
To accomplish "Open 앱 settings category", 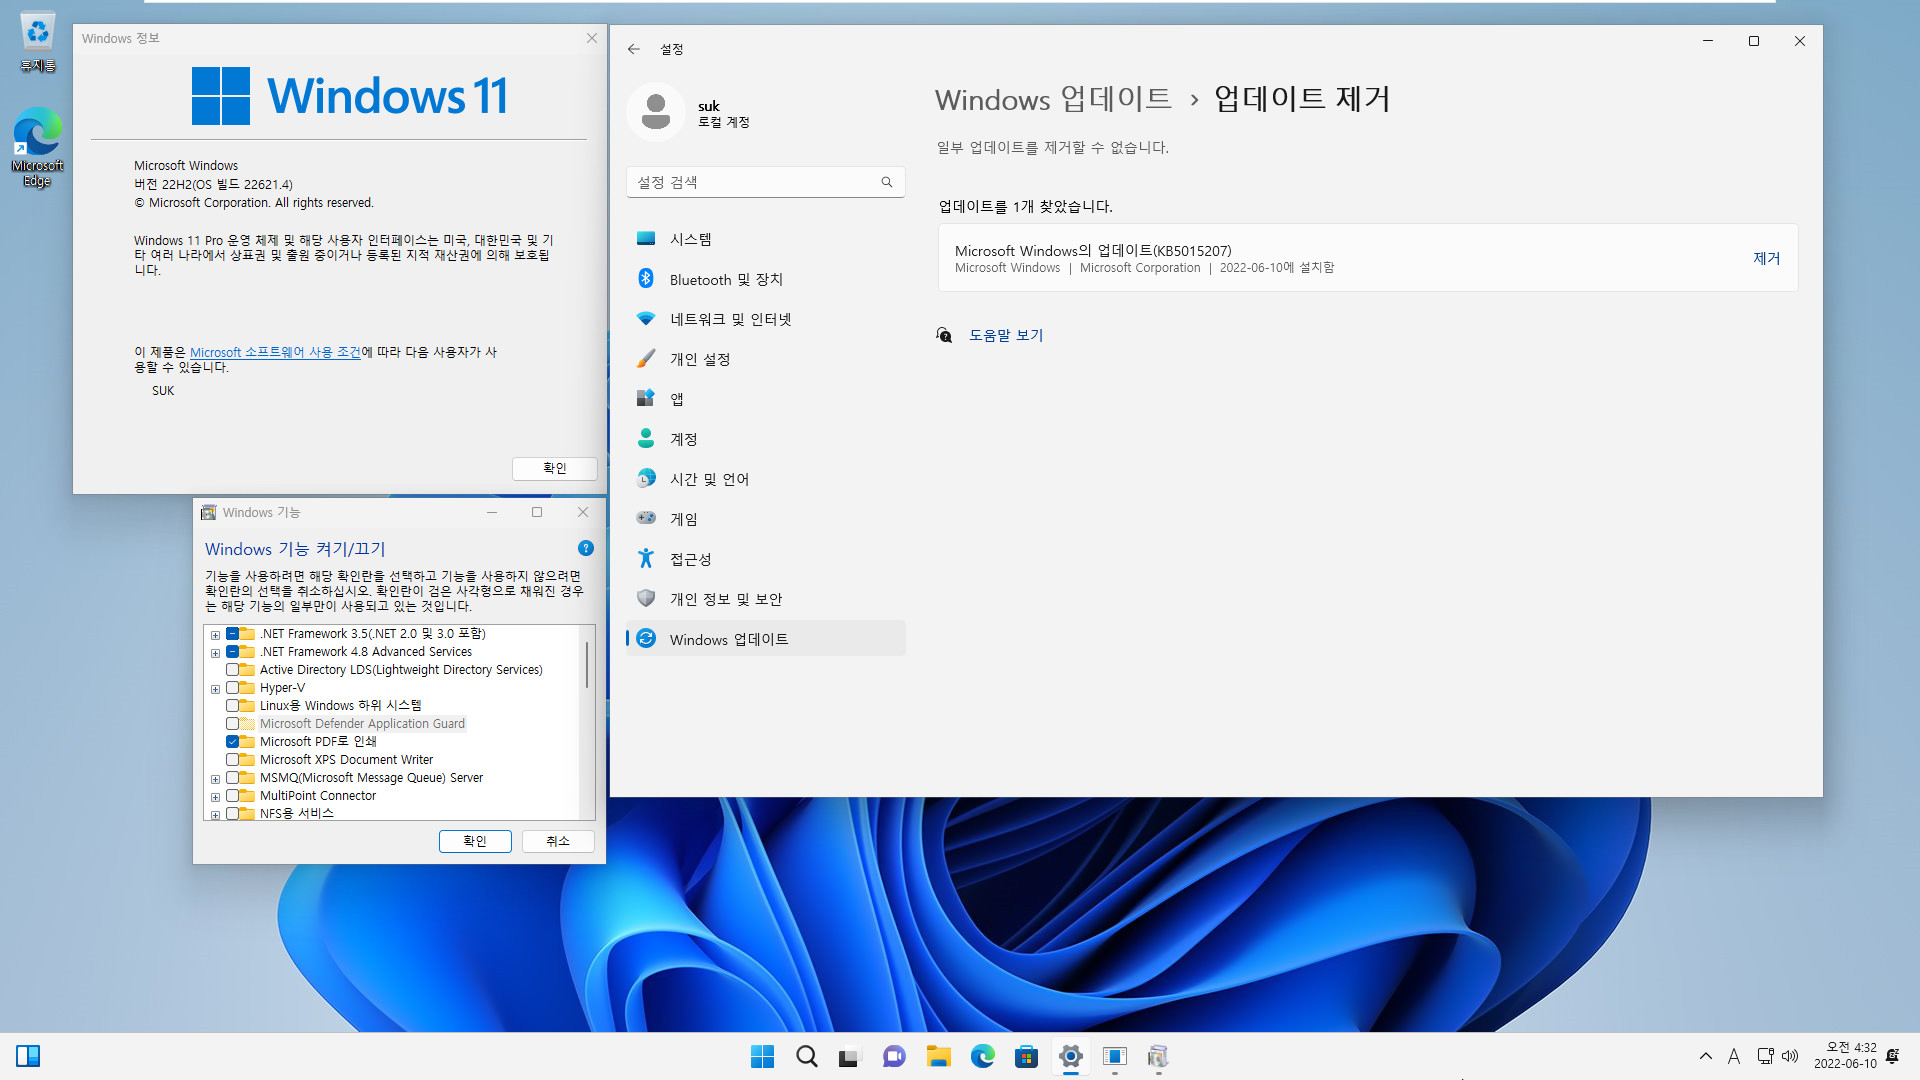I will 765,399.
